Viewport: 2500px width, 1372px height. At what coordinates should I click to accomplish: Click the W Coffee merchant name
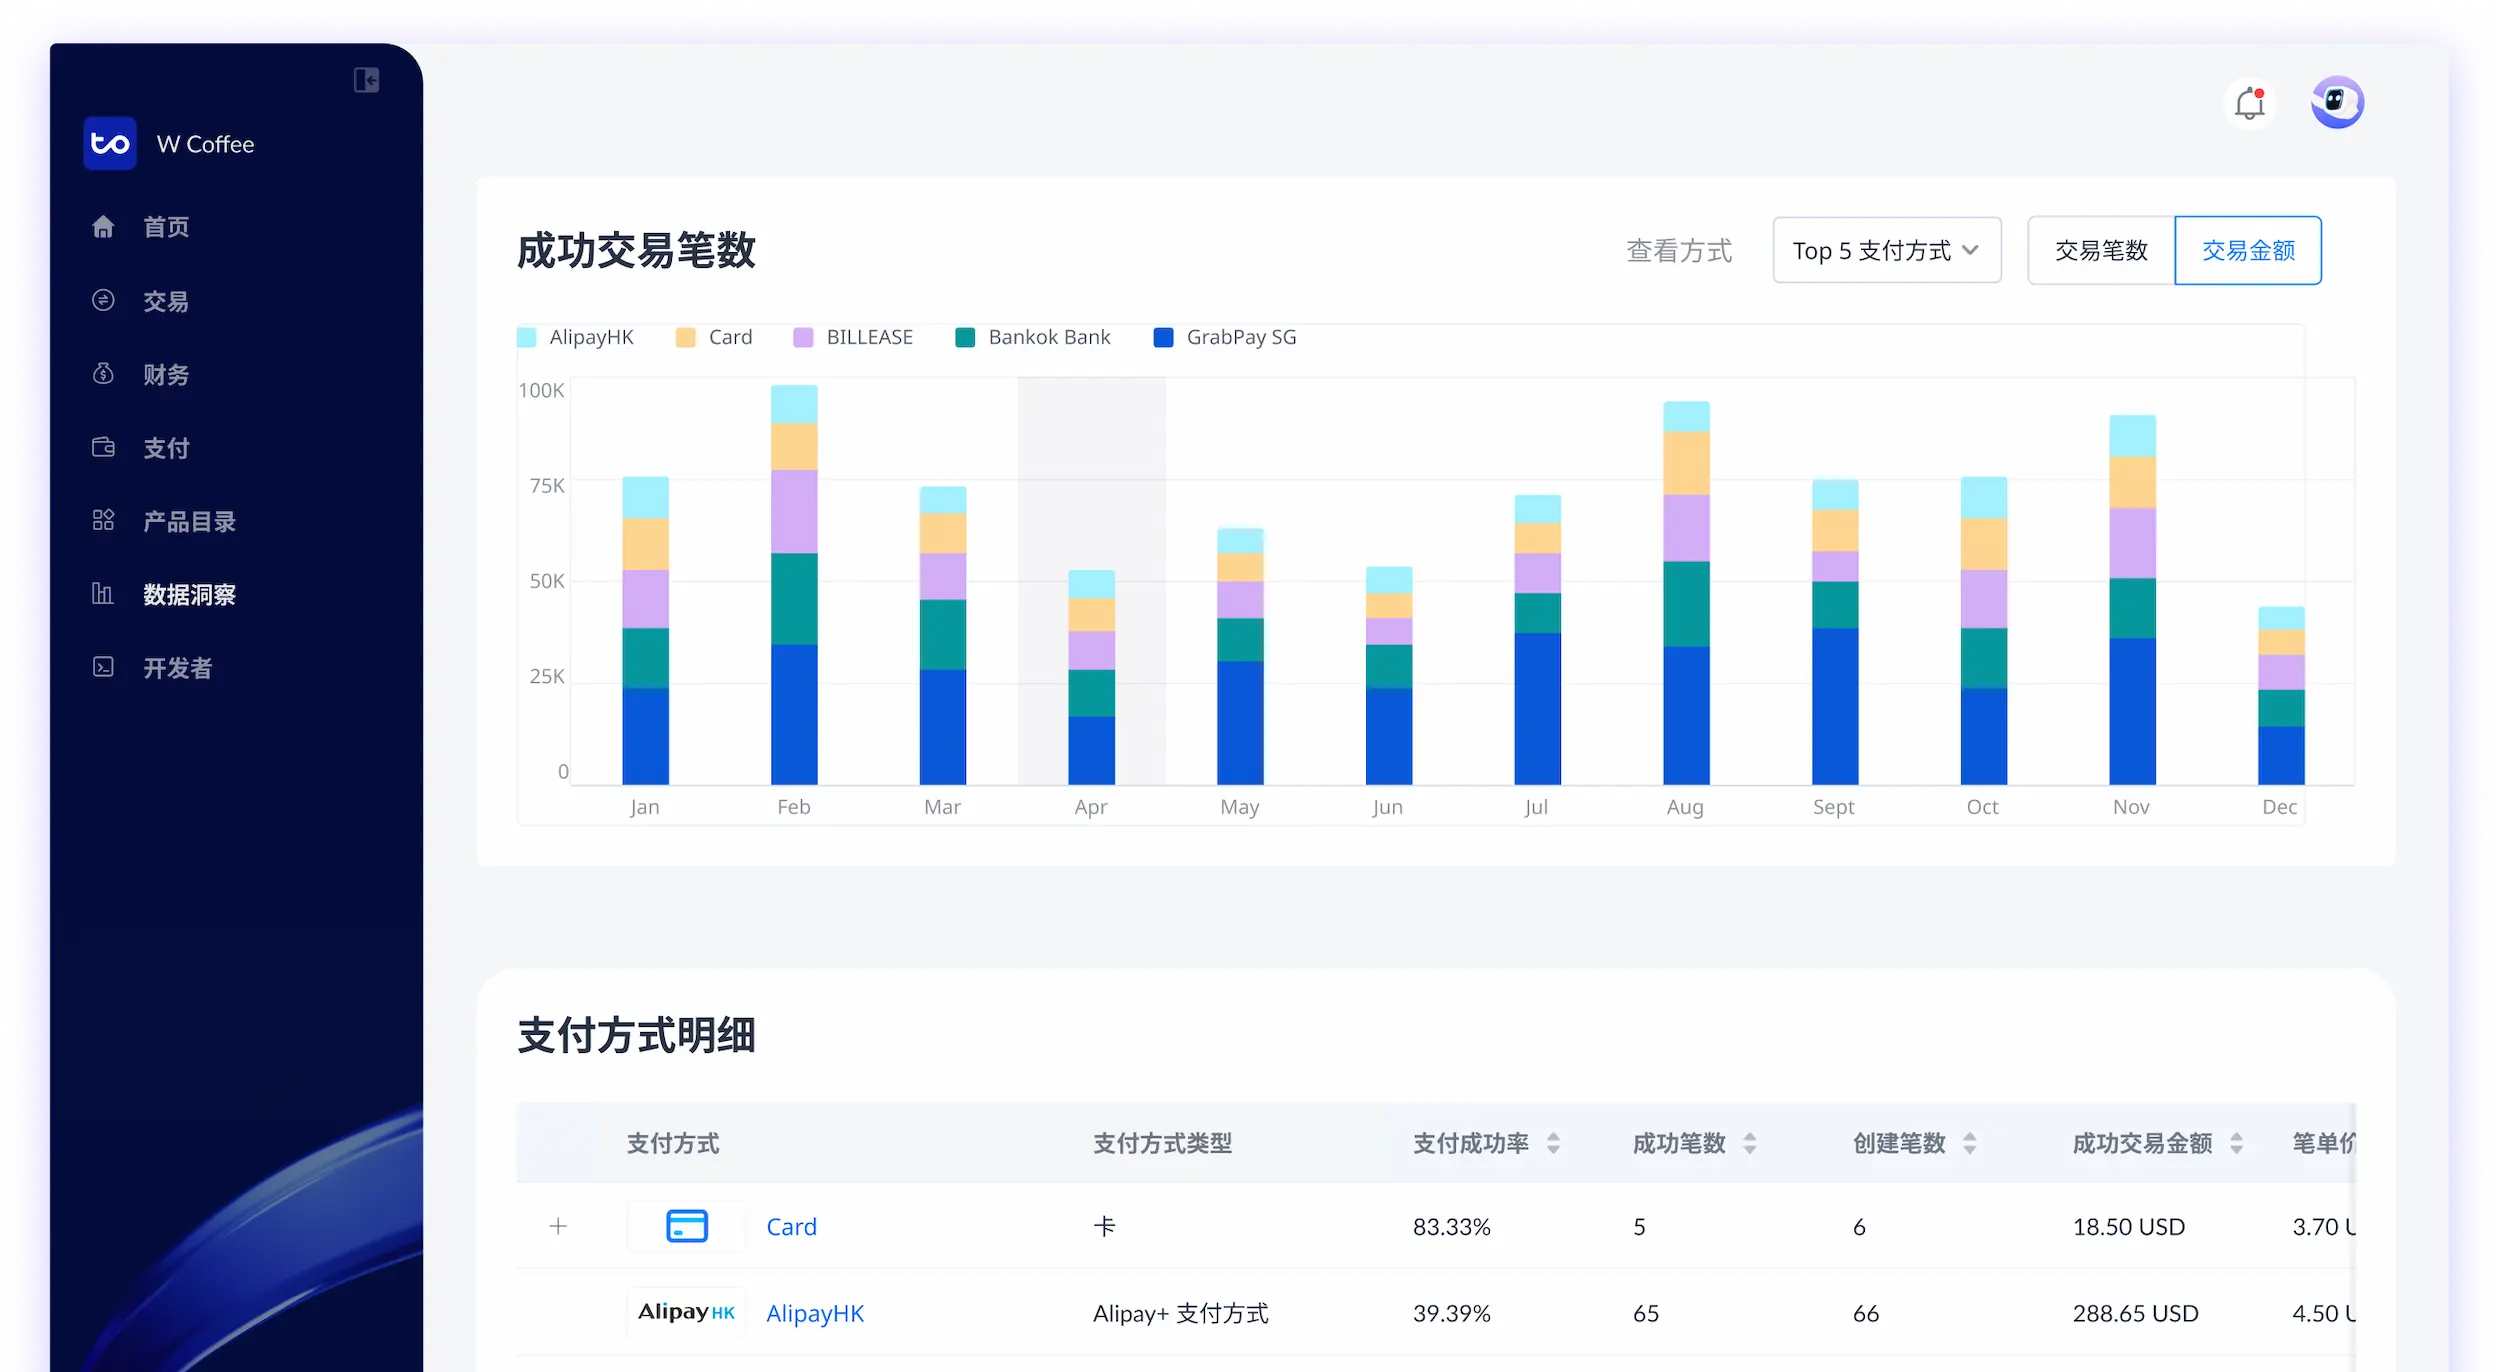coord(205,144)
